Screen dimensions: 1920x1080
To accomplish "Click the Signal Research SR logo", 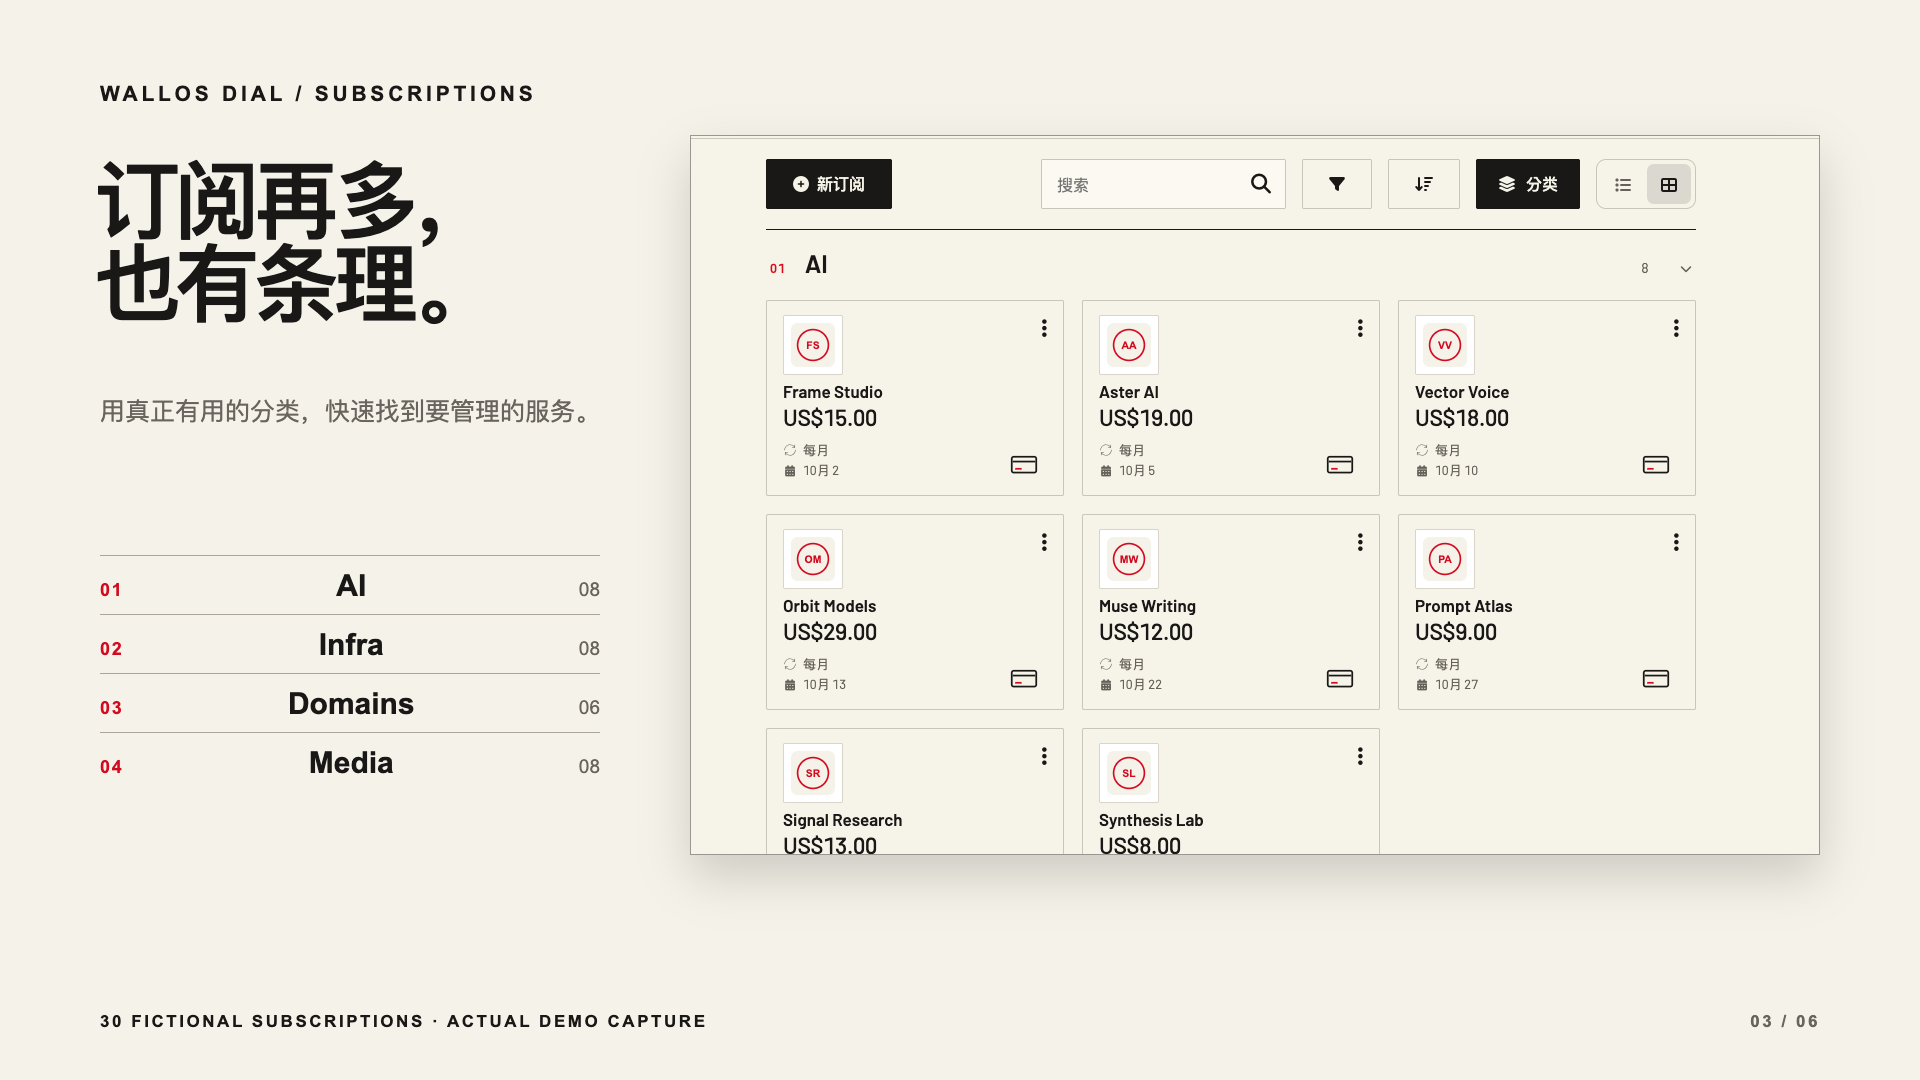I will 813,773.
